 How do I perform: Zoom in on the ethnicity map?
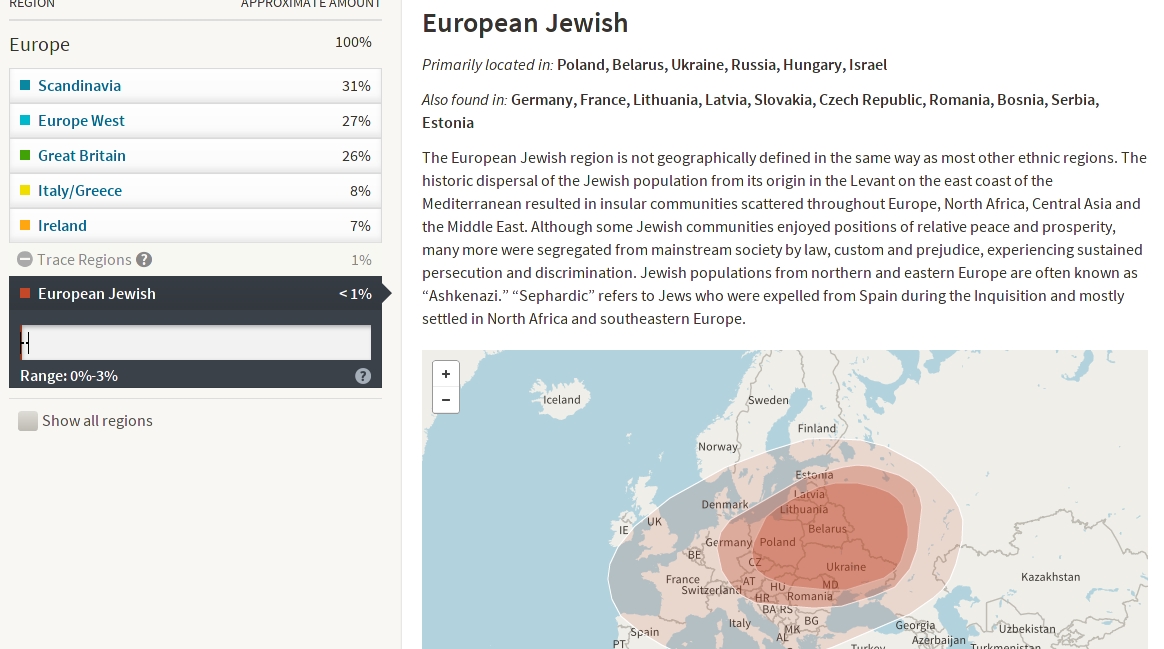[445, 374]
